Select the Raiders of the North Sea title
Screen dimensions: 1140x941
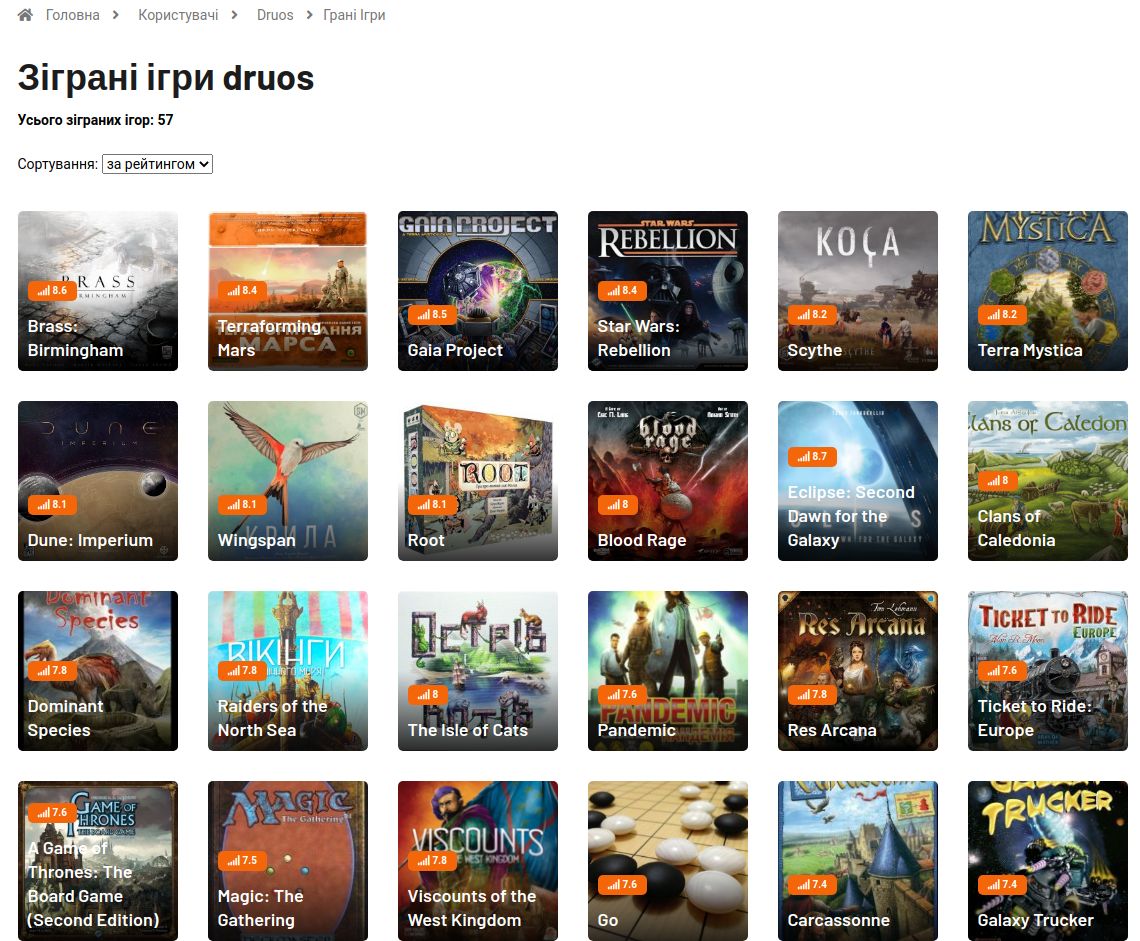(x=273, y=718)
